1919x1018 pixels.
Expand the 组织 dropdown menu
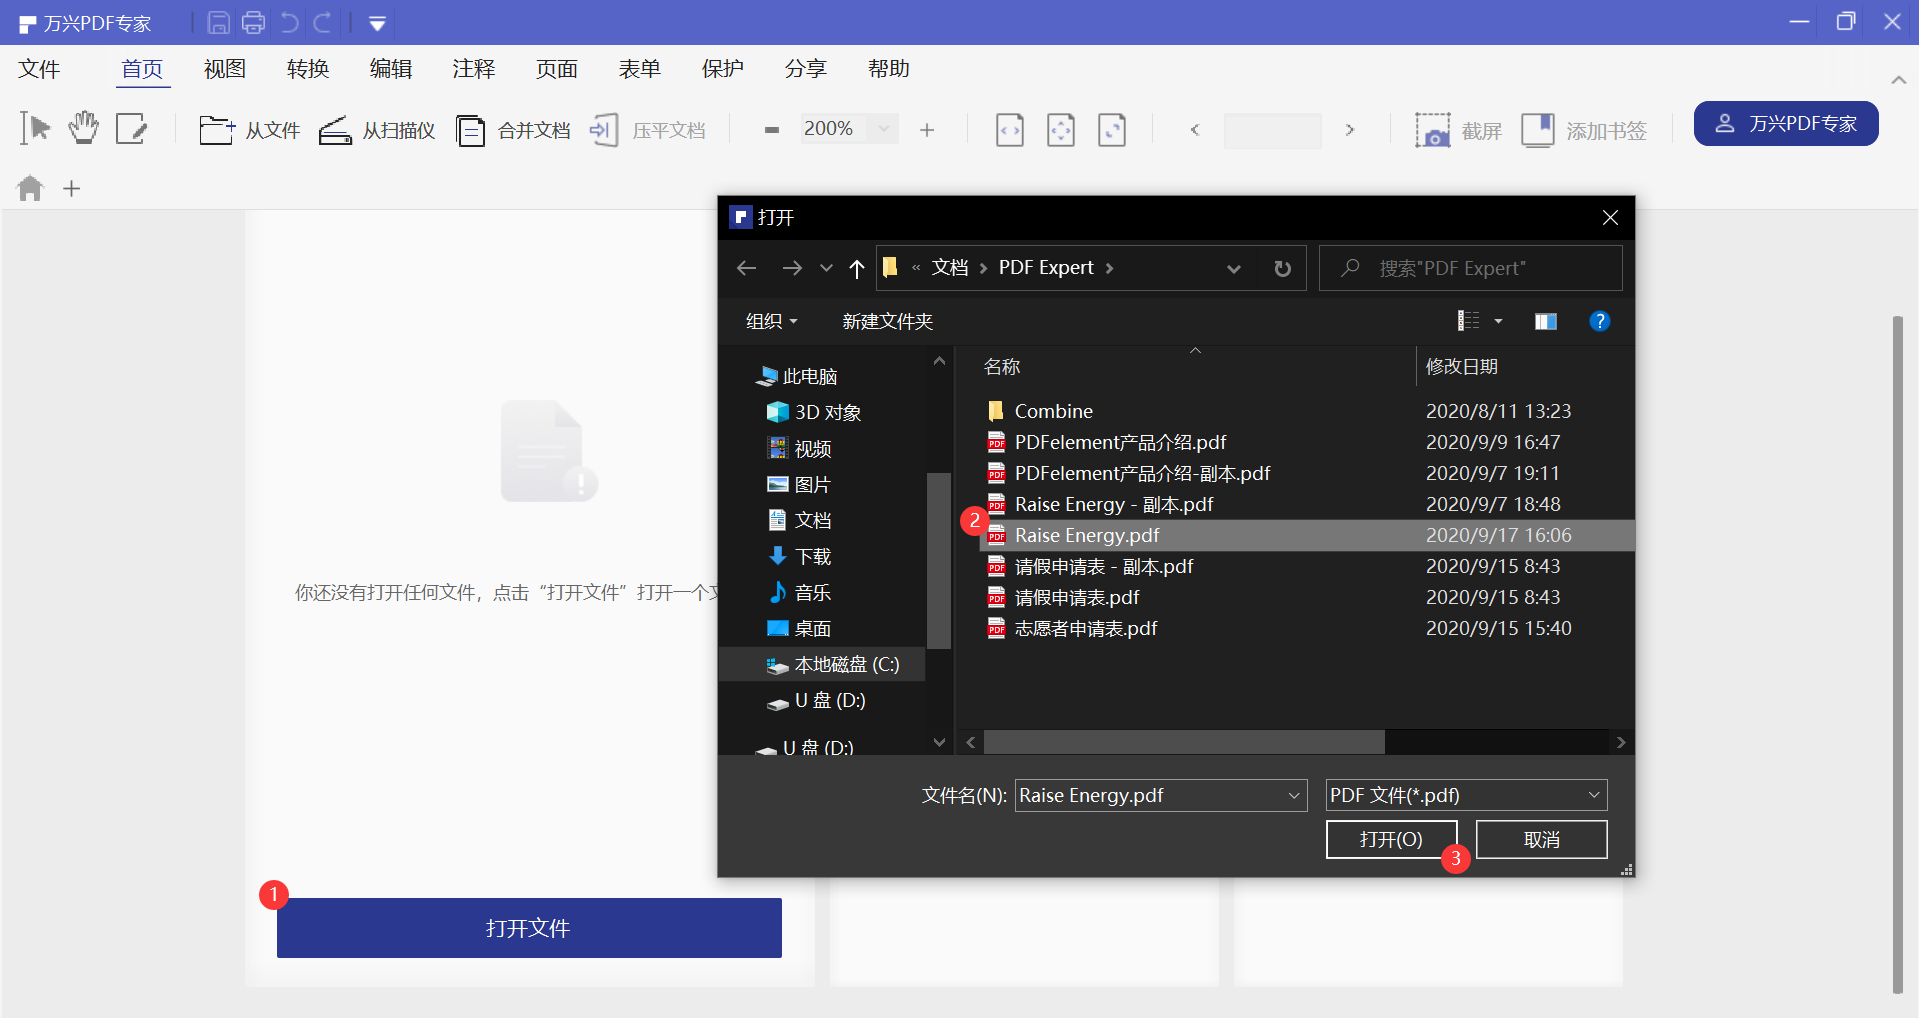click(x=770, y=321)
